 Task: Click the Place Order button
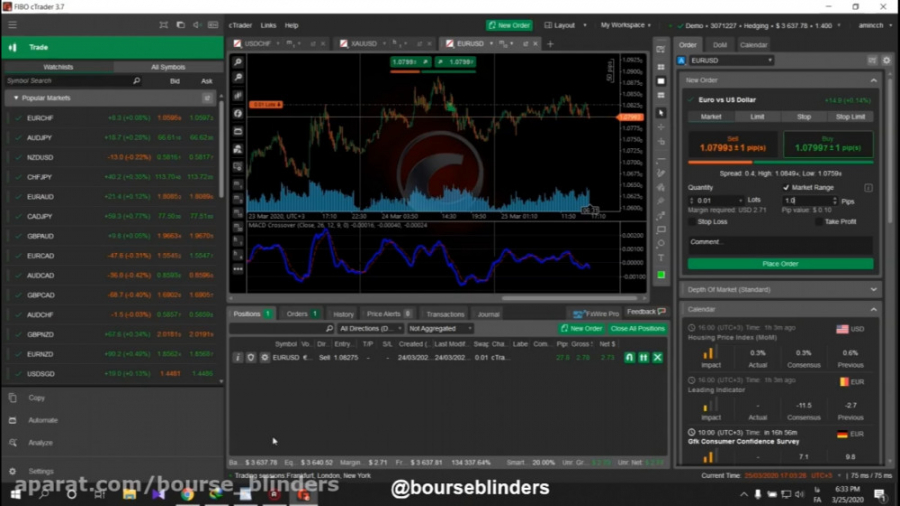pos(781,264)
